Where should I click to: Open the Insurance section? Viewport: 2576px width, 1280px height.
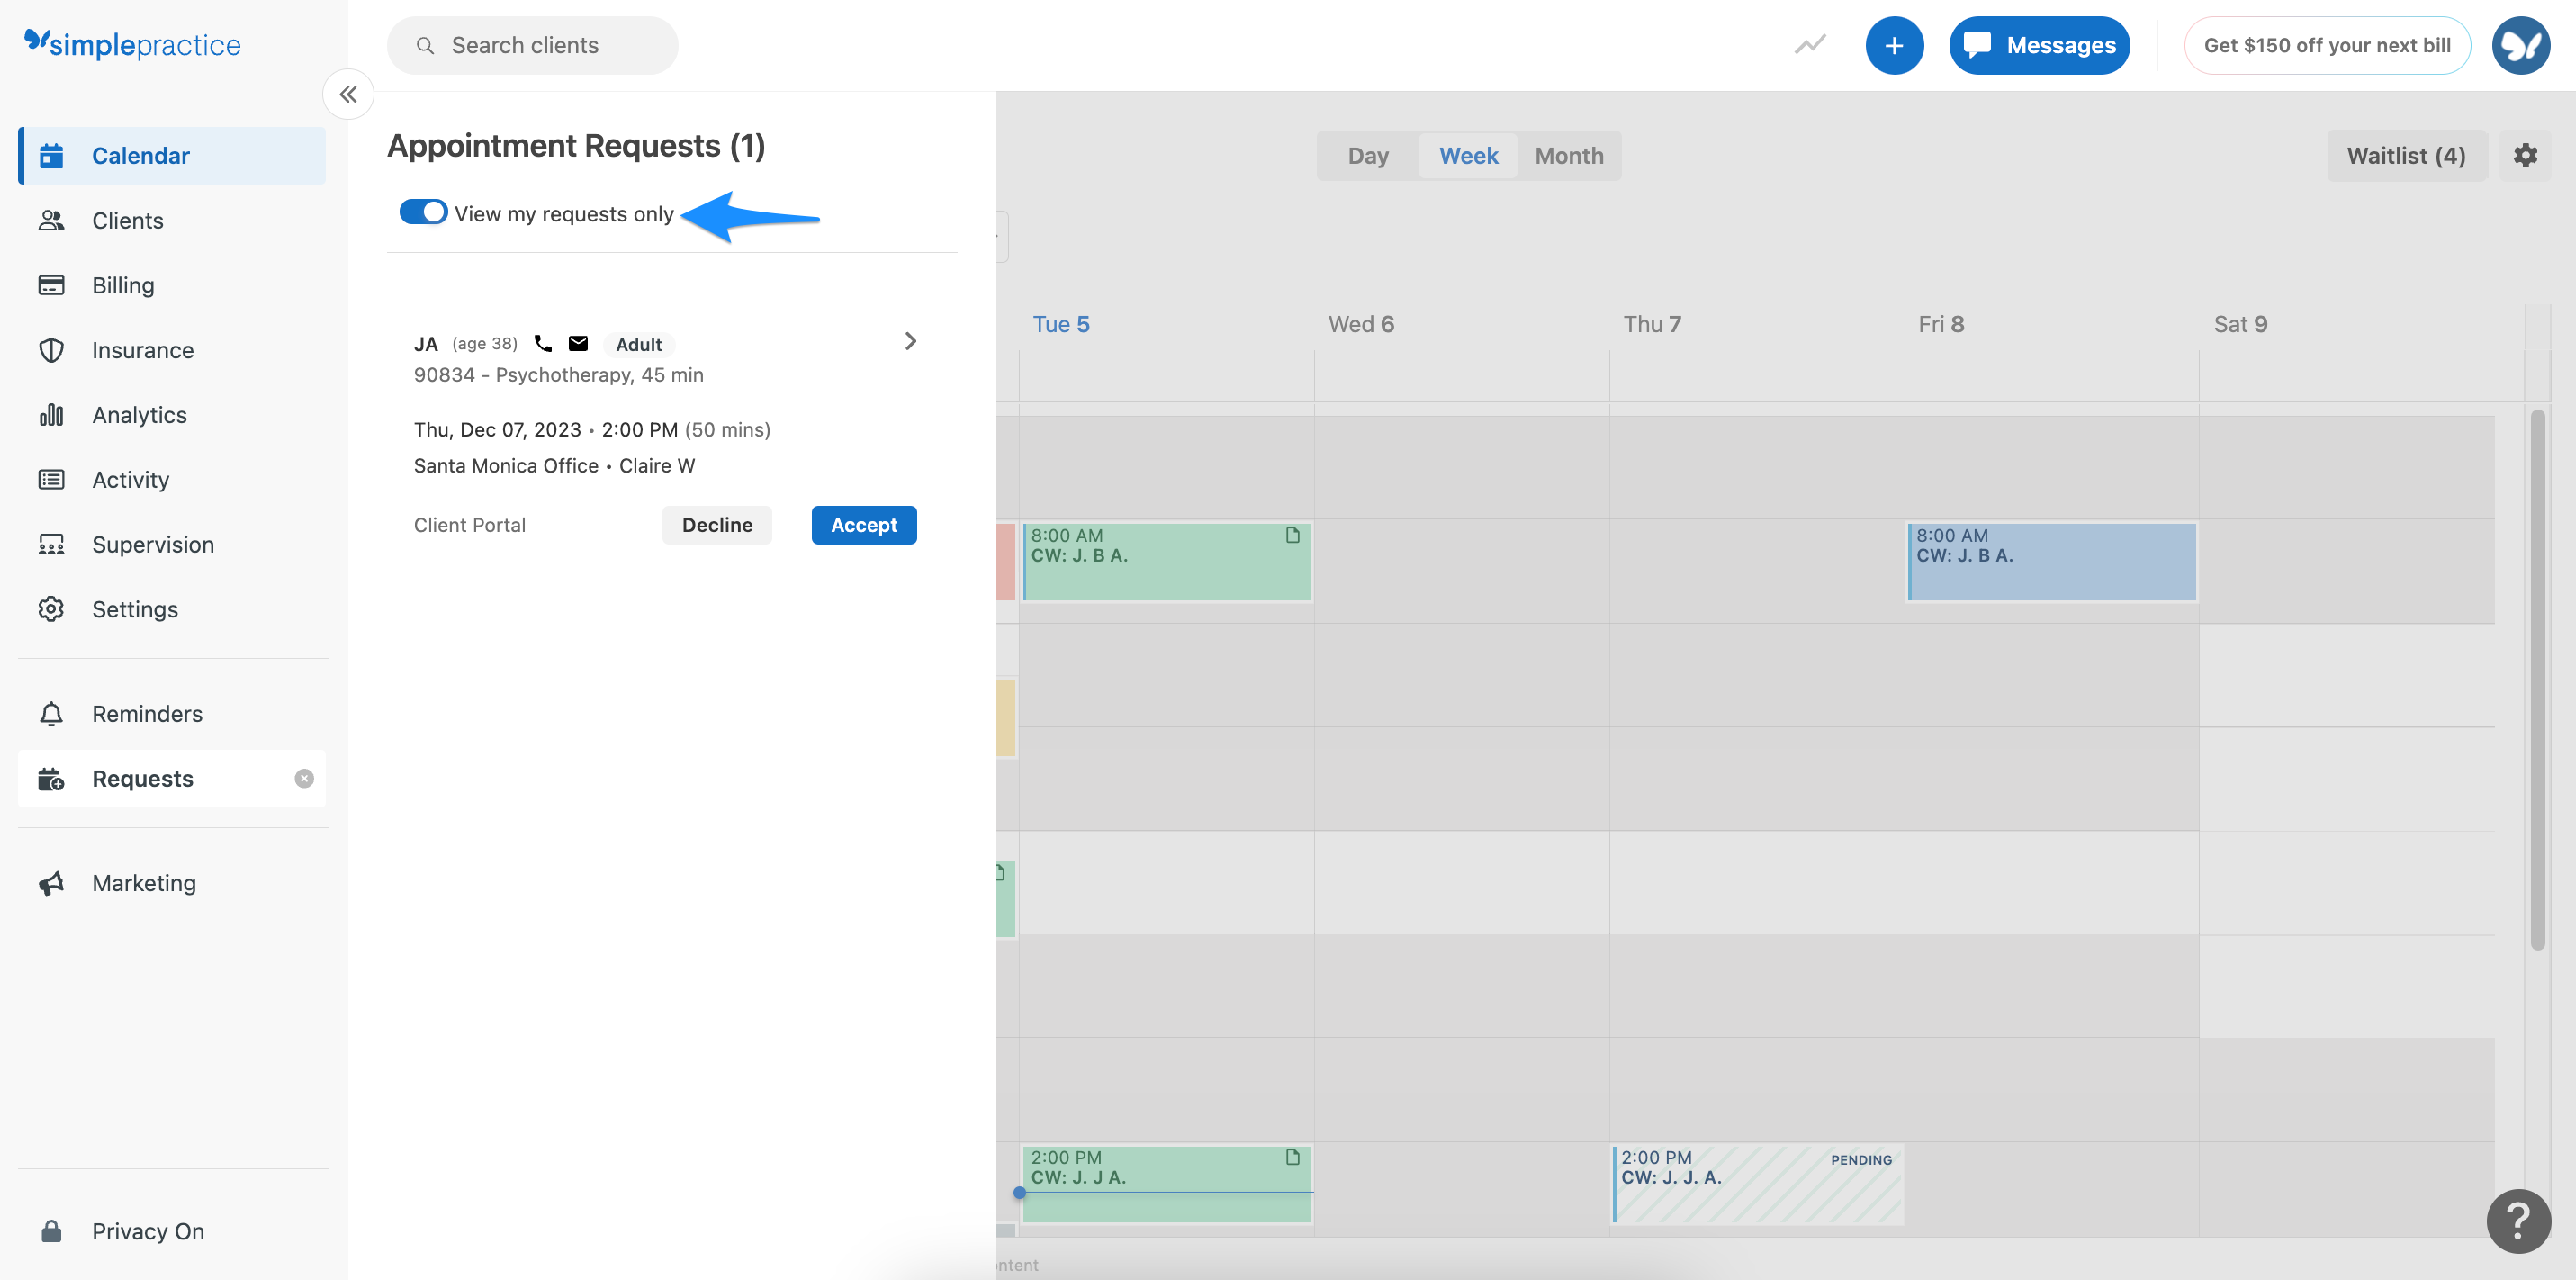pos(142,349)
